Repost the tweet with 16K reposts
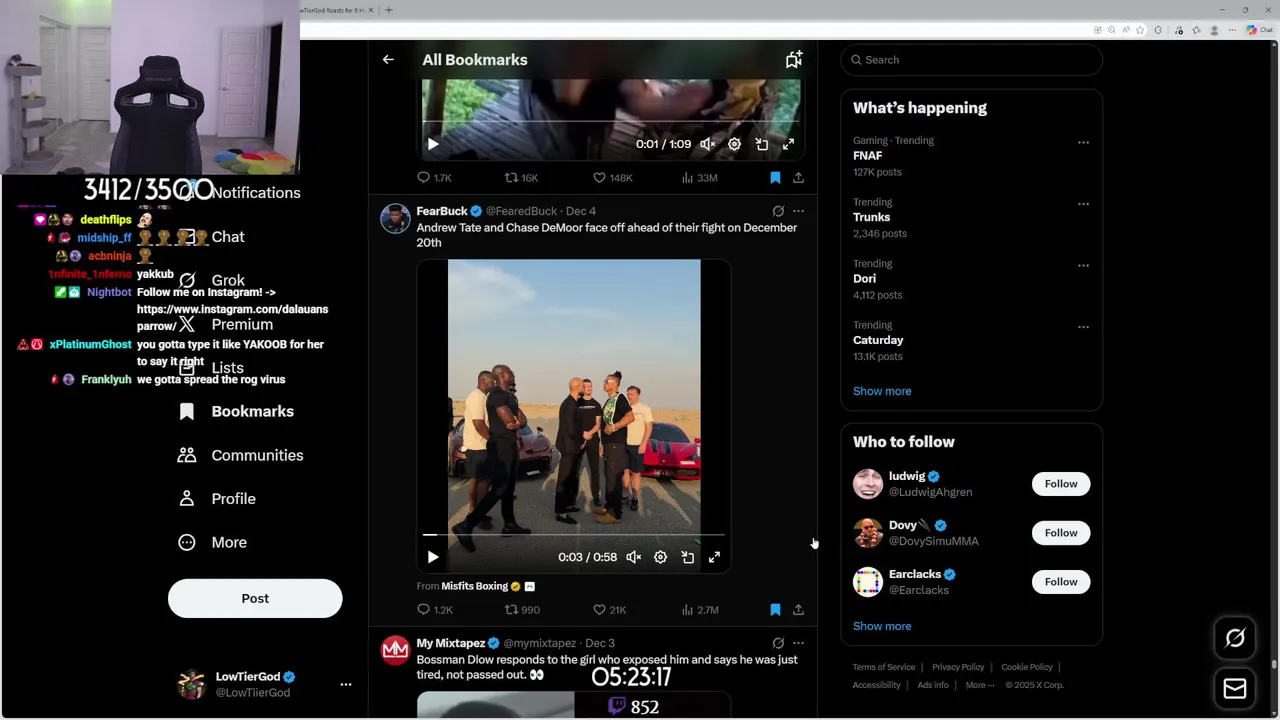Viewport: 1280px width, 720px height. click(x=521, y=178)
